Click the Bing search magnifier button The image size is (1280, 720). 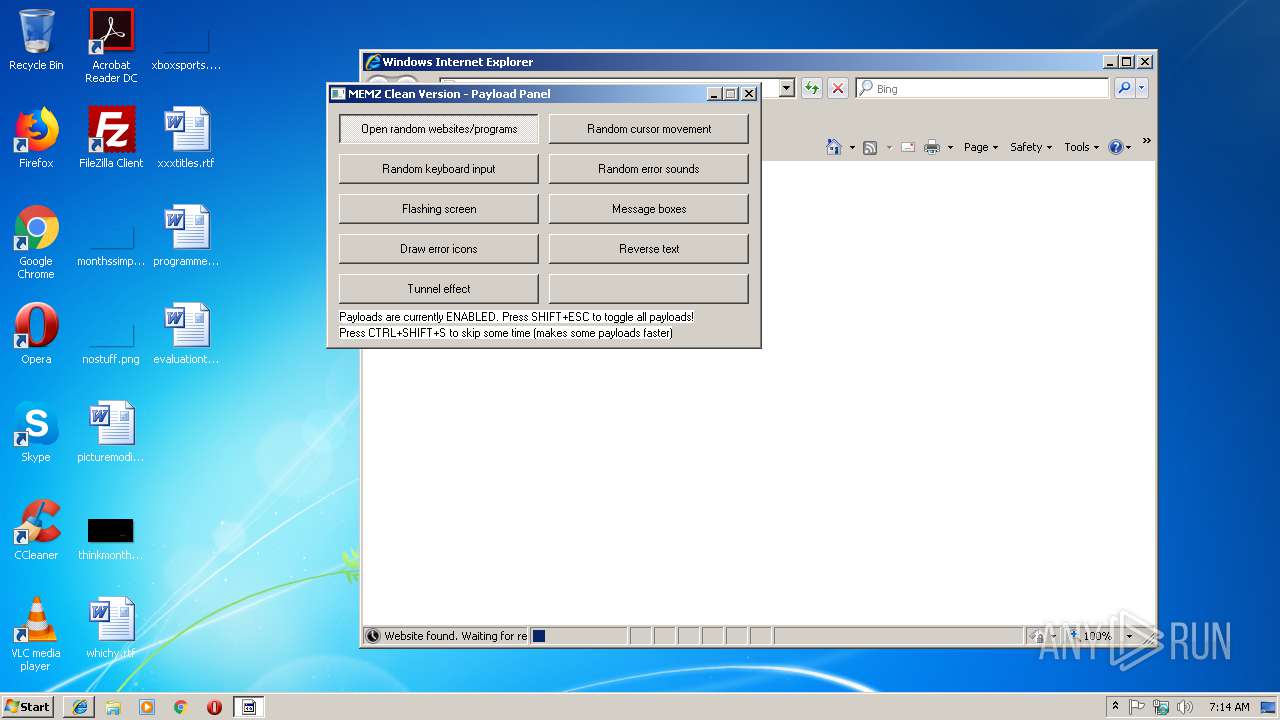[x=1124, y=88]
